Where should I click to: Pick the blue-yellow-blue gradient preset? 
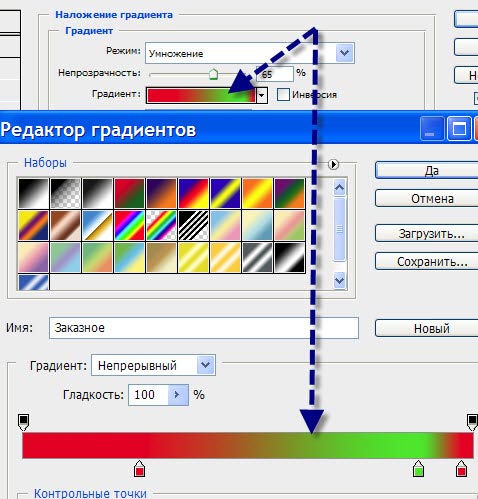tap(226, 193)
